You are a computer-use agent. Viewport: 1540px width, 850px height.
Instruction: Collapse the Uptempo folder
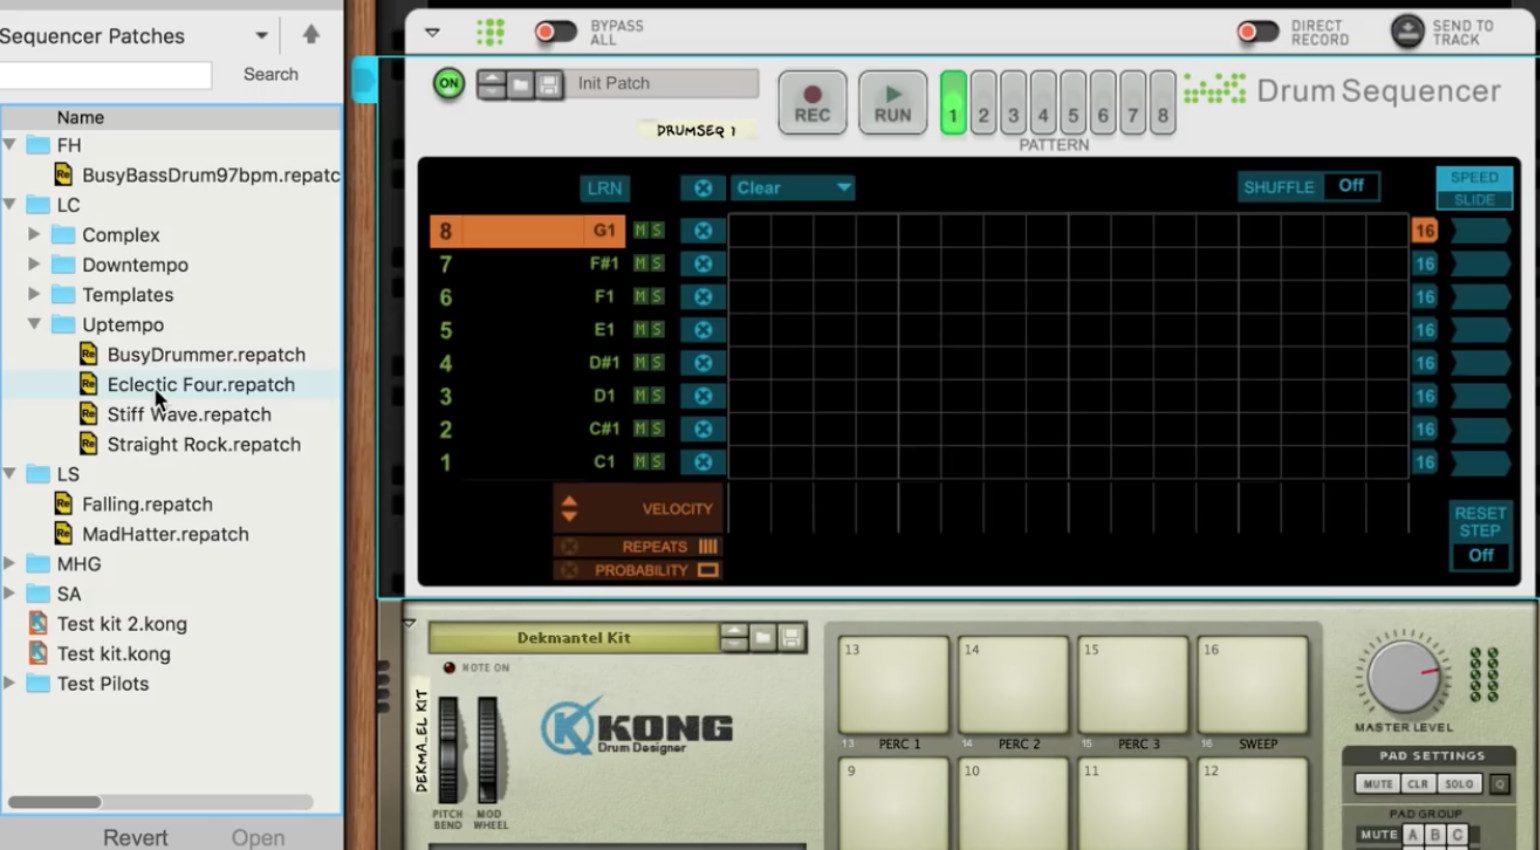click(x=34, y=325)
